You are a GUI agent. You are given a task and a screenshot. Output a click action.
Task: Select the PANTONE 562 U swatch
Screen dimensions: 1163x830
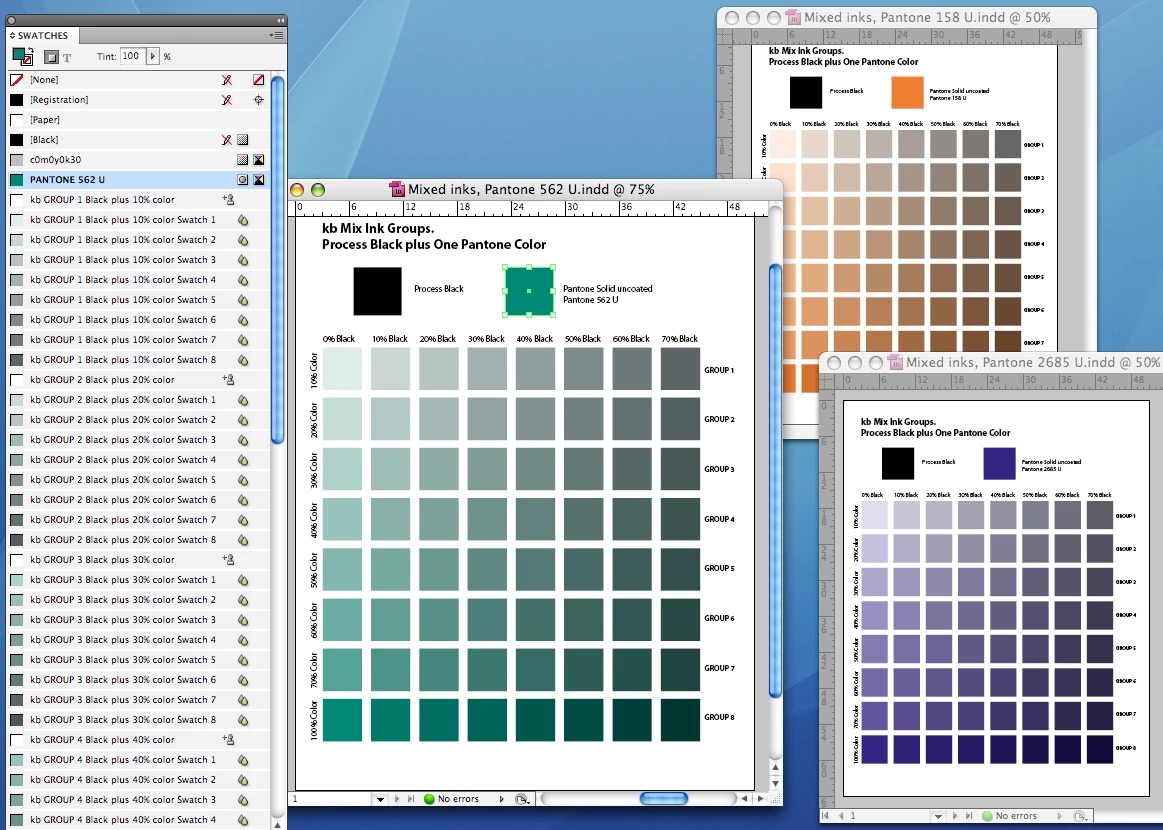pos(139,179)
